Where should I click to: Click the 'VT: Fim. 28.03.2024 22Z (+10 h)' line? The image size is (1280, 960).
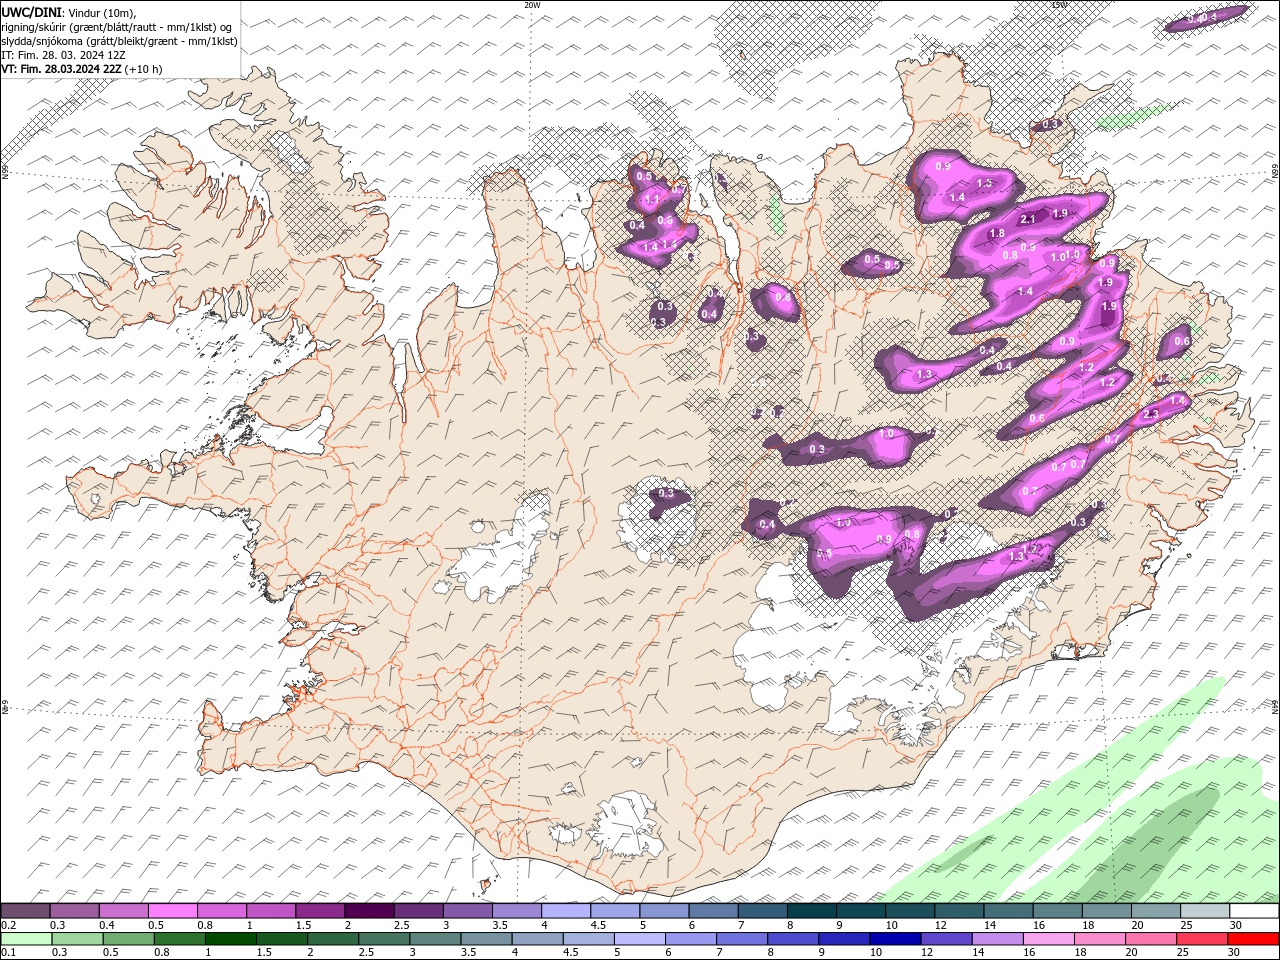click(x=82, y=69)
